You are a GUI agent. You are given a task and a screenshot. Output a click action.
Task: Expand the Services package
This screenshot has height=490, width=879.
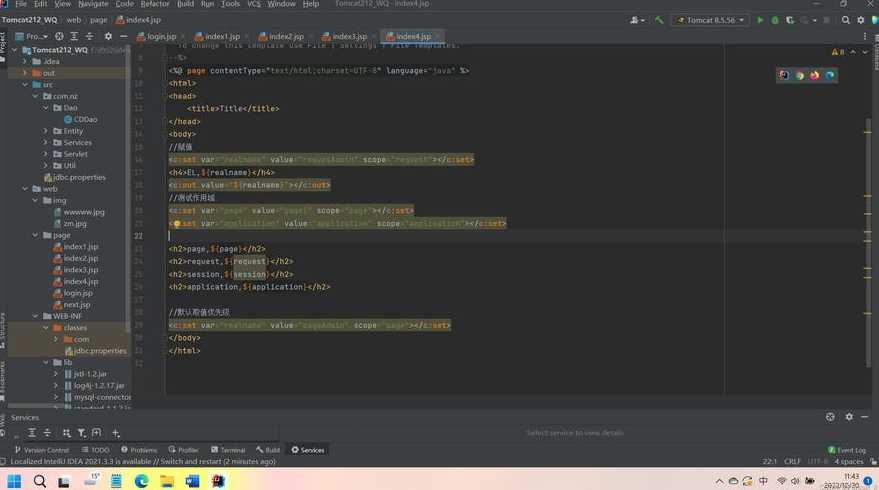click(46, 142)
